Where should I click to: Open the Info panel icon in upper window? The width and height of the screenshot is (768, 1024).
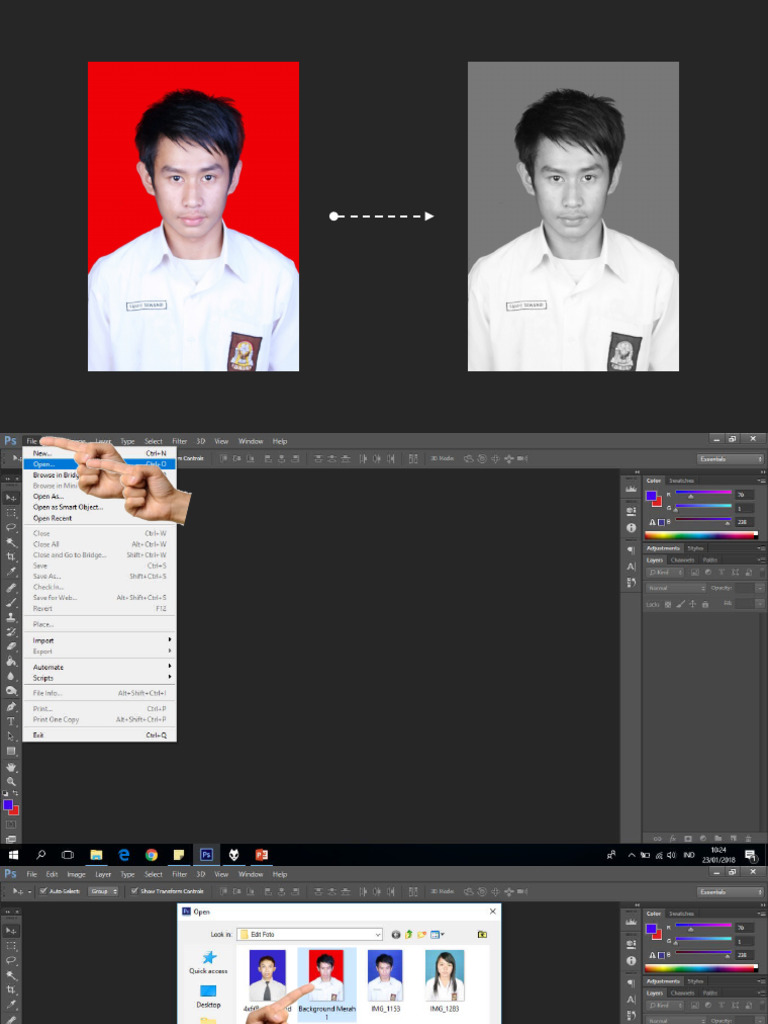click(631, 527)
